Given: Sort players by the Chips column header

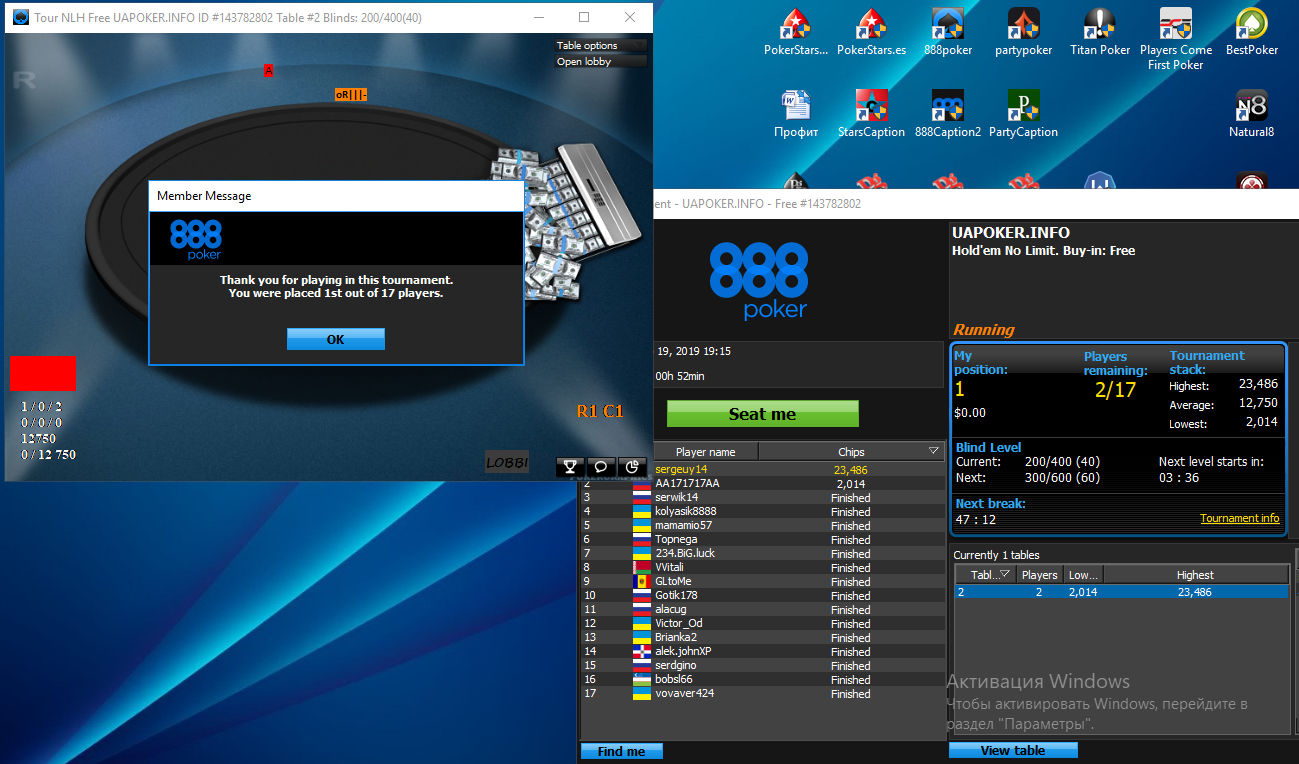Looking at the screenshot, I should coord(851,452).
